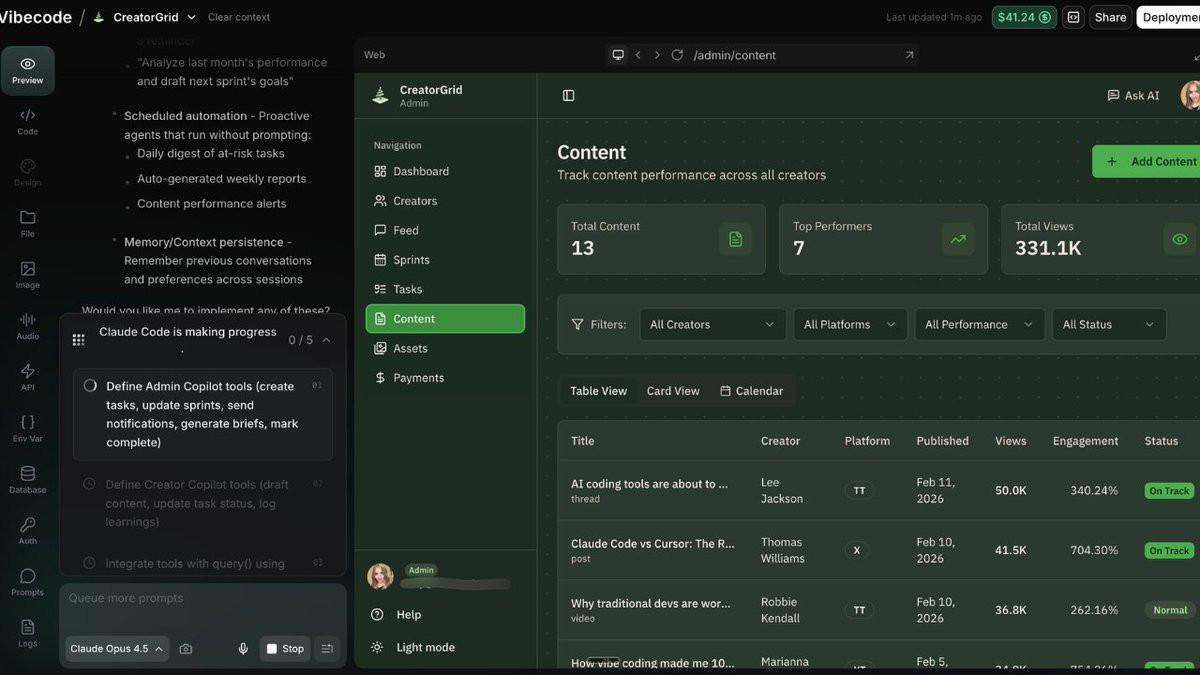This screenshot has width=1200, height=675.
Task: Open Help in admin sidebar
Action: [397, 615]
